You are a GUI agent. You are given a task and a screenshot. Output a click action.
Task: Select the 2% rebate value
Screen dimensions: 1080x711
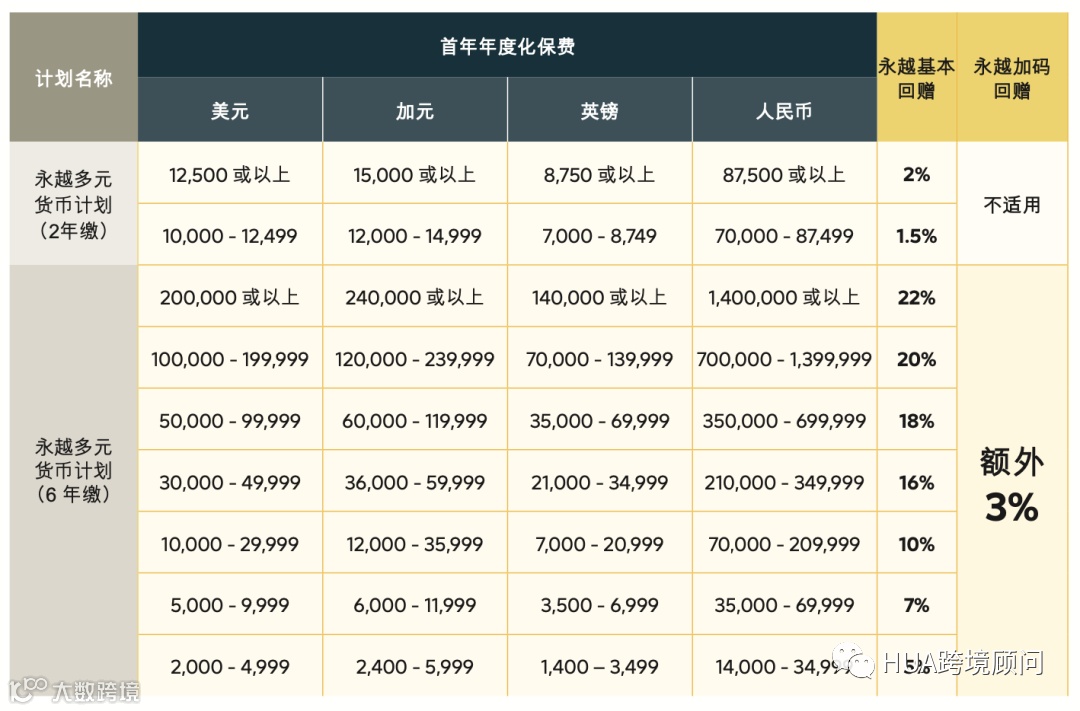[917, 174]
